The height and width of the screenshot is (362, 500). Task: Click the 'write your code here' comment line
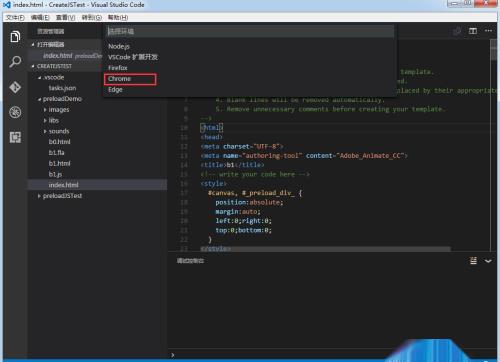255,174
